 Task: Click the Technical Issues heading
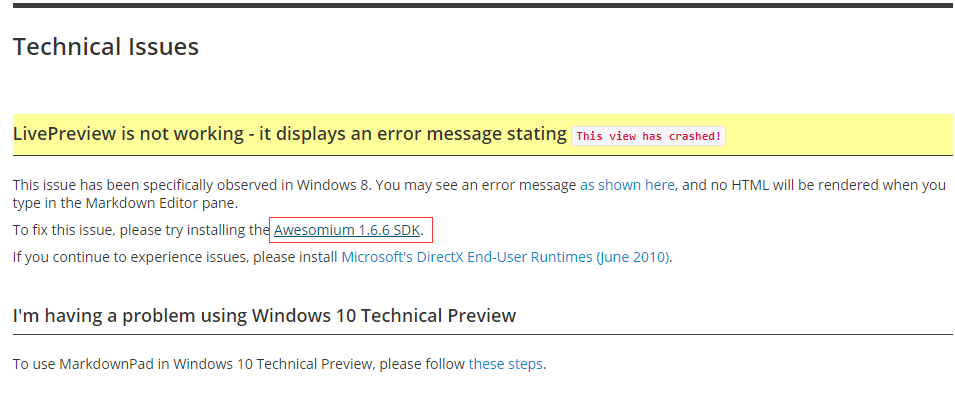pos(106,46)
